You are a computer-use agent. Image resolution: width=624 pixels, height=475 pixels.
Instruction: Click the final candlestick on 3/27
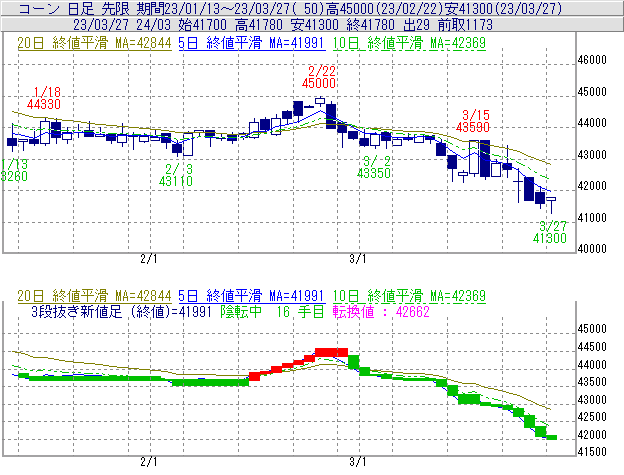tap(551, 203)
